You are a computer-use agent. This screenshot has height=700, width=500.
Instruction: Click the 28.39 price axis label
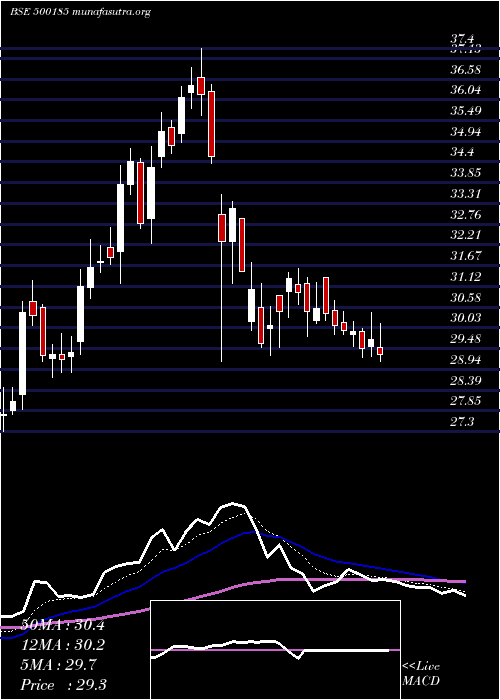pyautogui.click(x=466, y=380)
